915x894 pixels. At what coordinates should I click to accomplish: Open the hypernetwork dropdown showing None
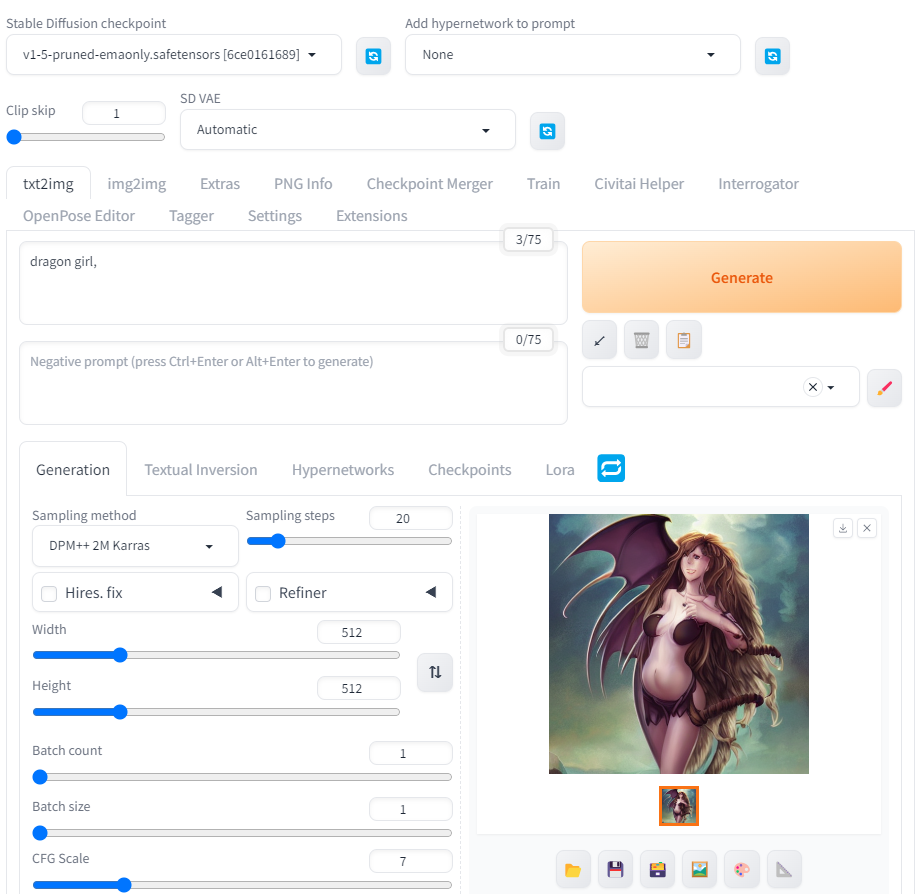click(572, 55)
